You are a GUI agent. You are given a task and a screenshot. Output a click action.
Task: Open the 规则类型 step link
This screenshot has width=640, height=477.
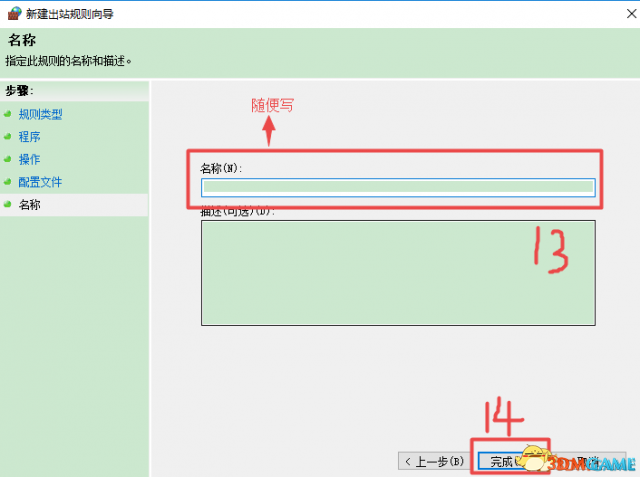point(40,114)
